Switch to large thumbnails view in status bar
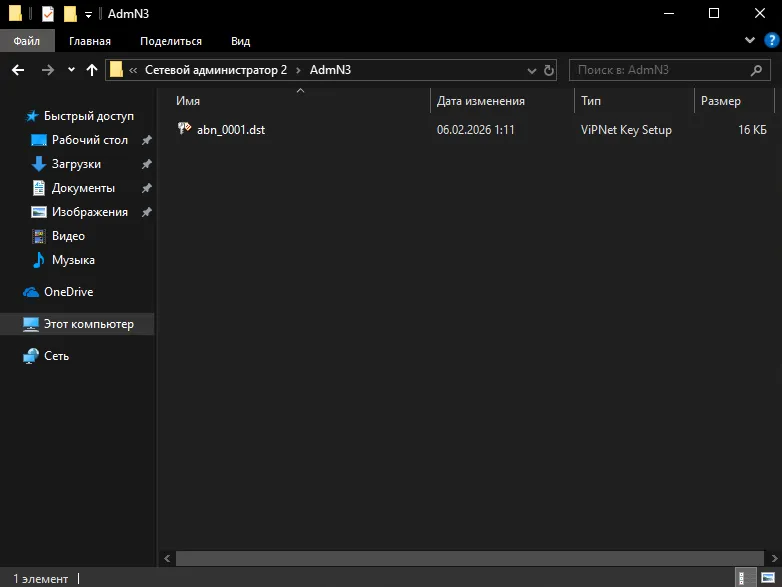 (768, 579)
